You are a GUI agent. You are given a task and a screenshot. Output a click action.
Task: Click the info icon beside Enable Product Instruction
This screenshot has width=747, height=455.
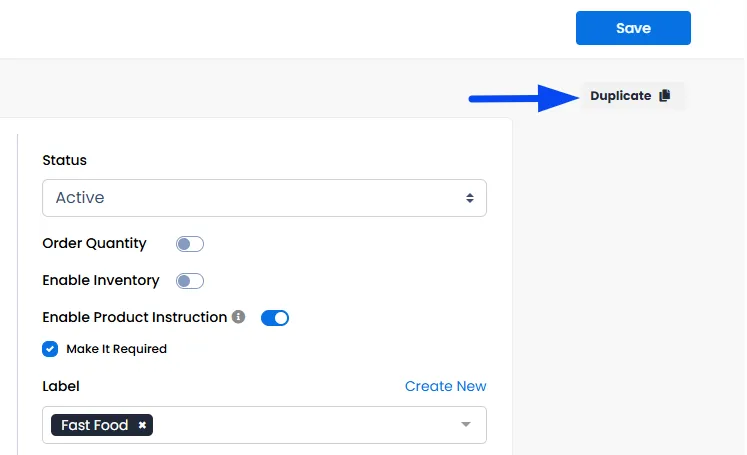point(238,317)
